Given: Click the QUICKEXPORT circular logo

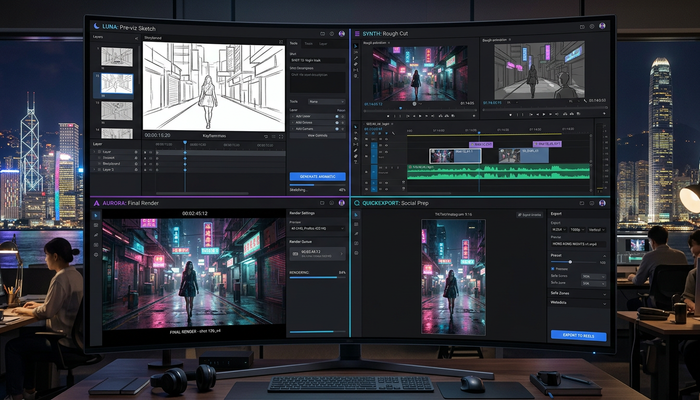Looking at the screenshot, I should (357, 203).
